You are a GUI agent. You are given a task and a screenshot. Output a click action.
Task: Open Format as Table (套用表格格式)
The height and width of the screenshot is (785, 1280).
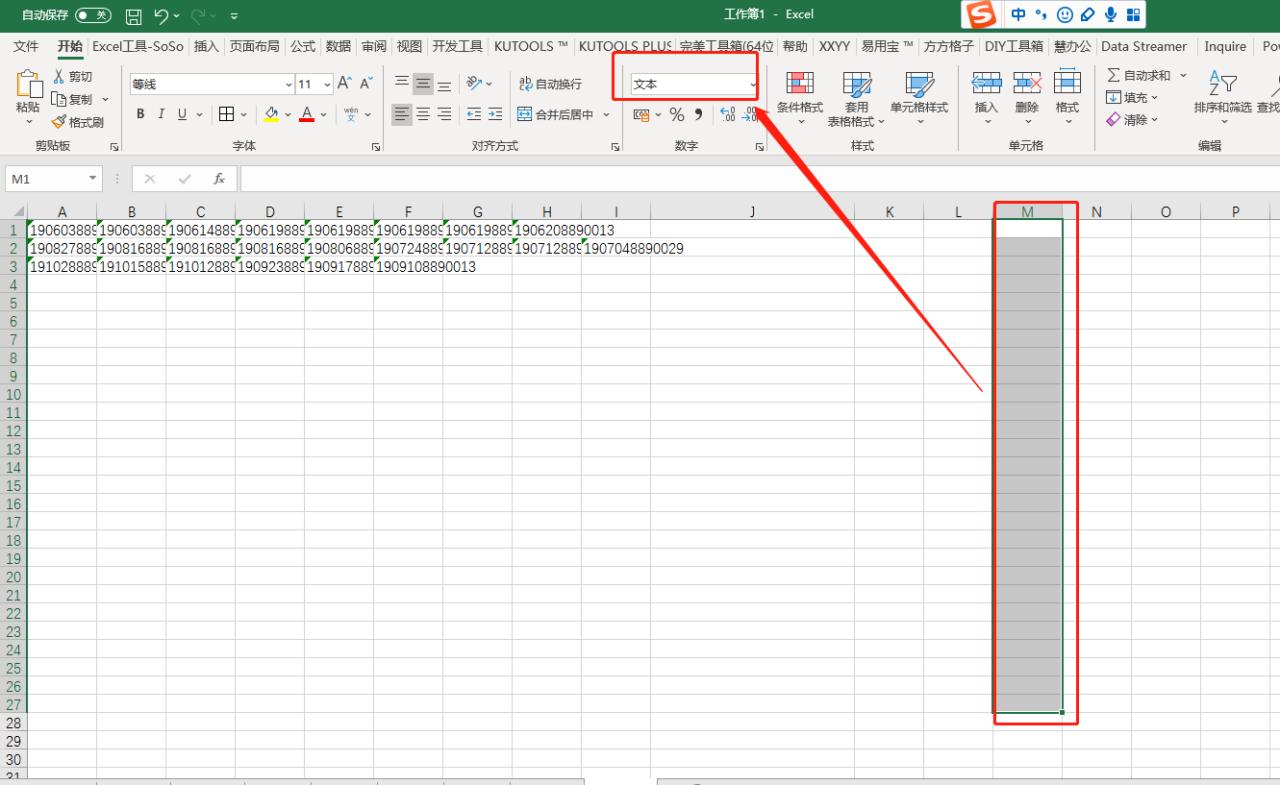(856, 99)
